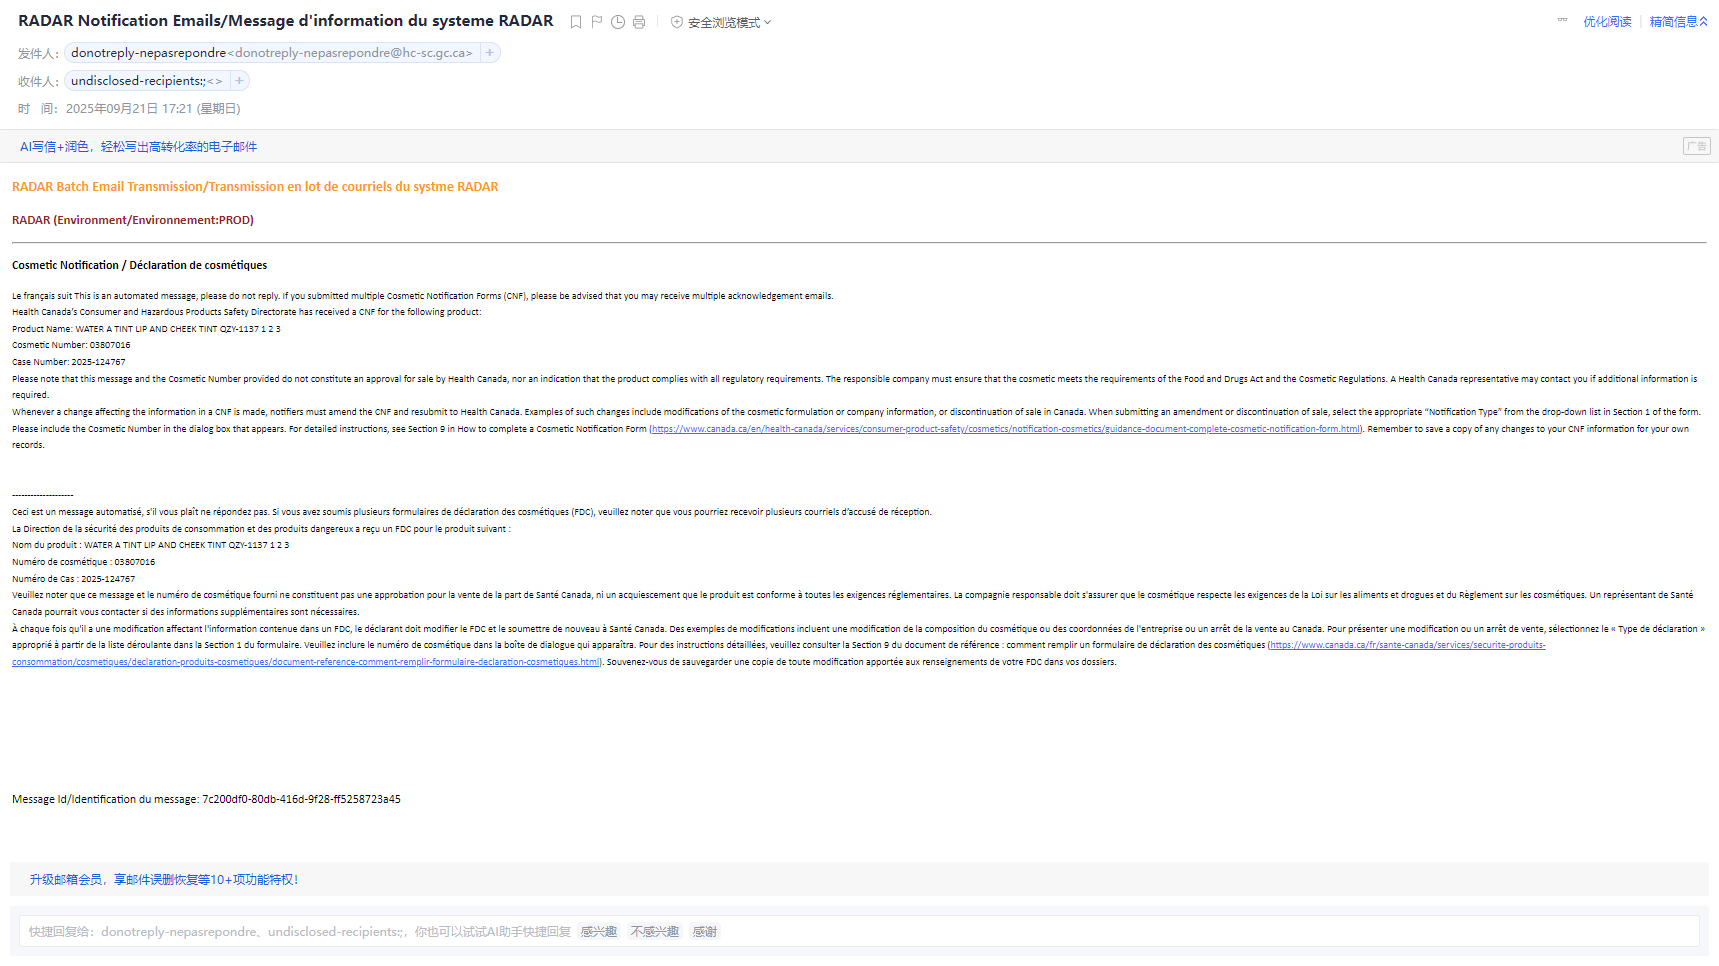The height and width of the screenshot is (966, 1719).
Task: Click the glasses reading-mode icon
Action: (x=1562, y=21)
